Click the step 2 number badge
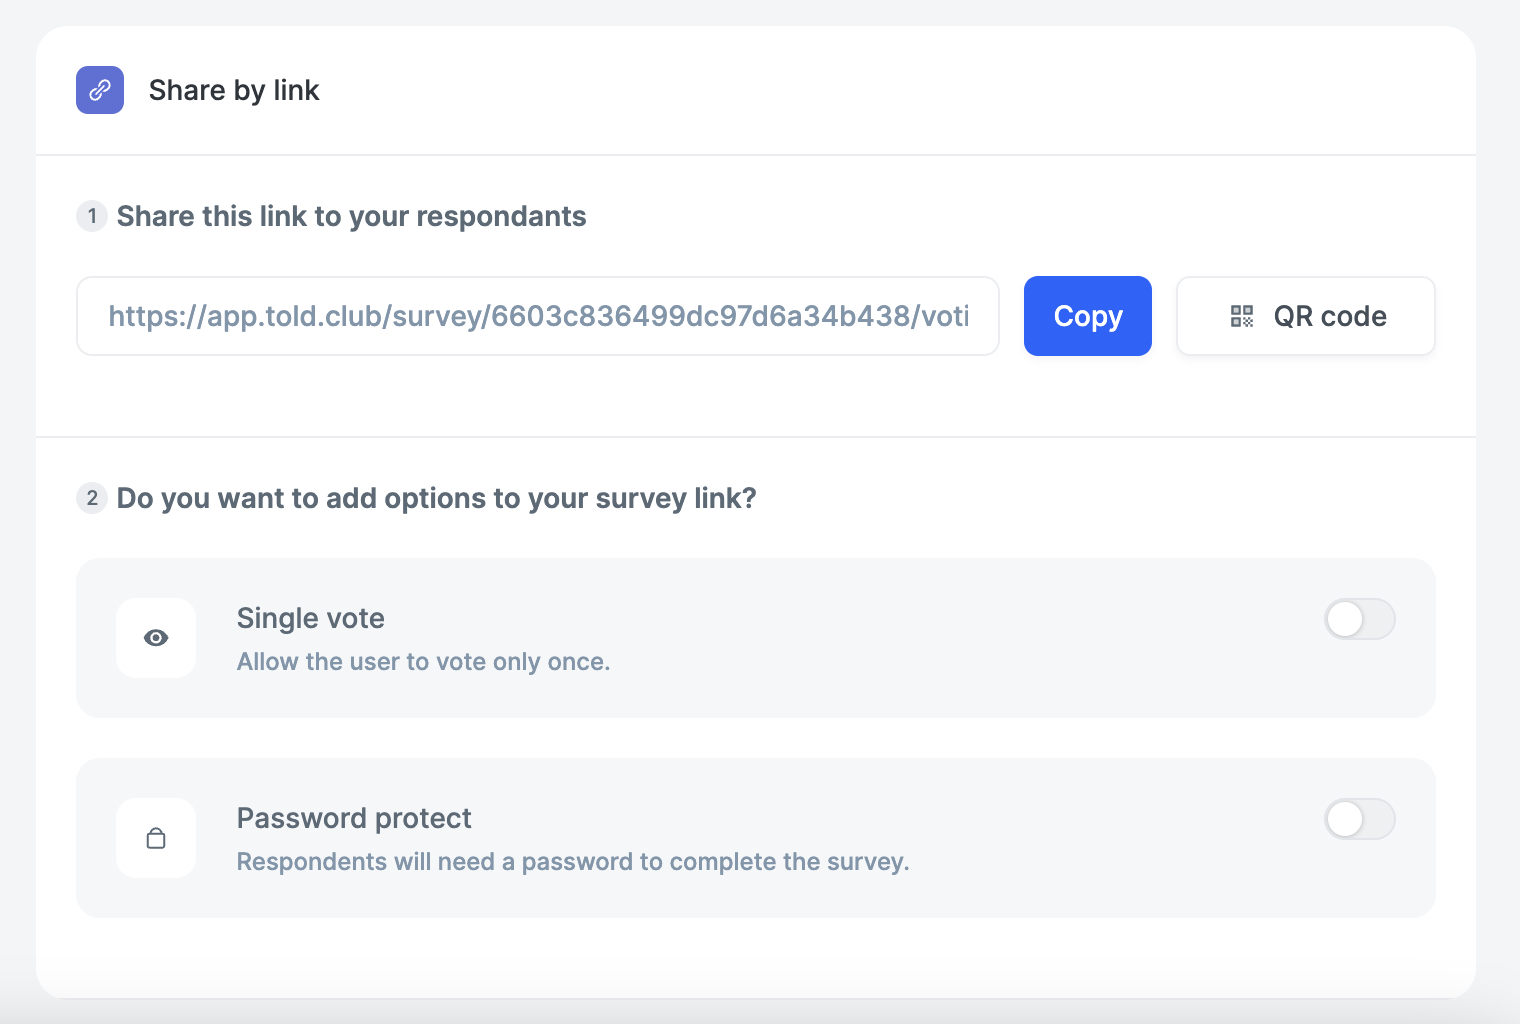The width and height of the screenshot is (1520, 1024). [92, 498]
